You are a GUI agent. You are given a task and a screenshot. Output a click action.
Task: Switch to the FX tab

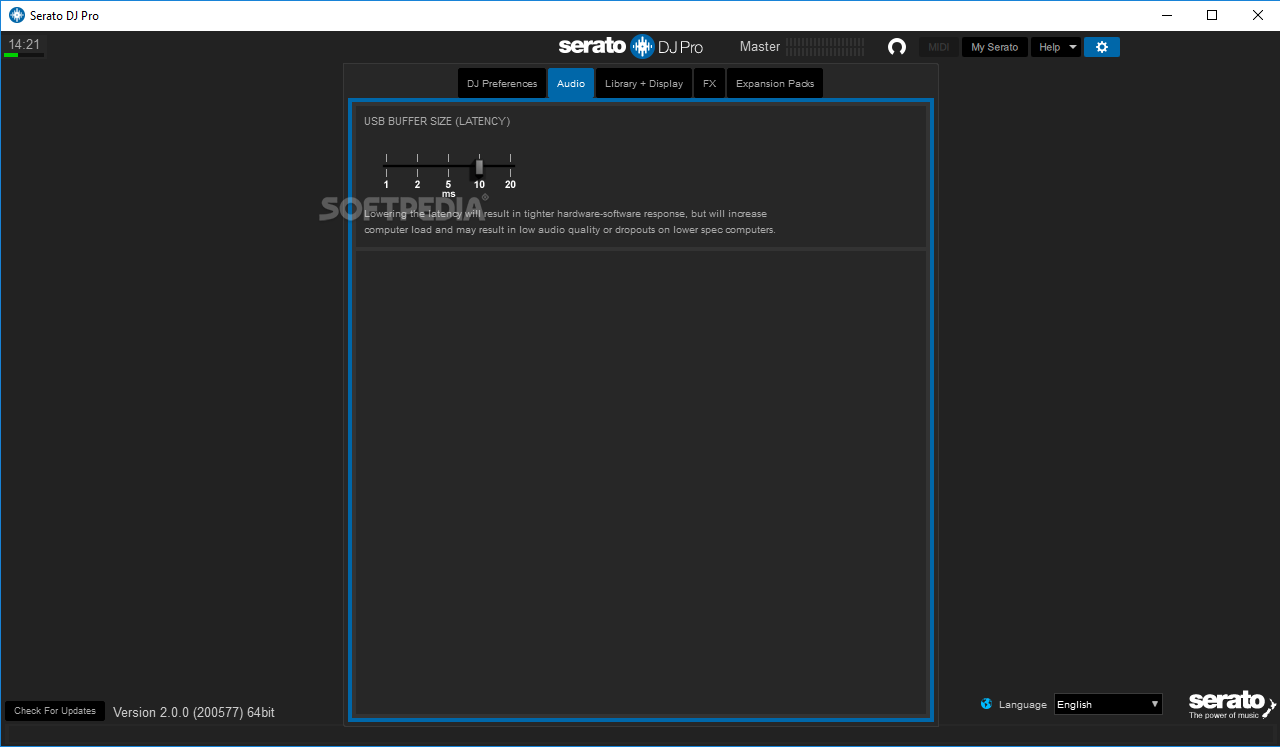tap(709, 83)
